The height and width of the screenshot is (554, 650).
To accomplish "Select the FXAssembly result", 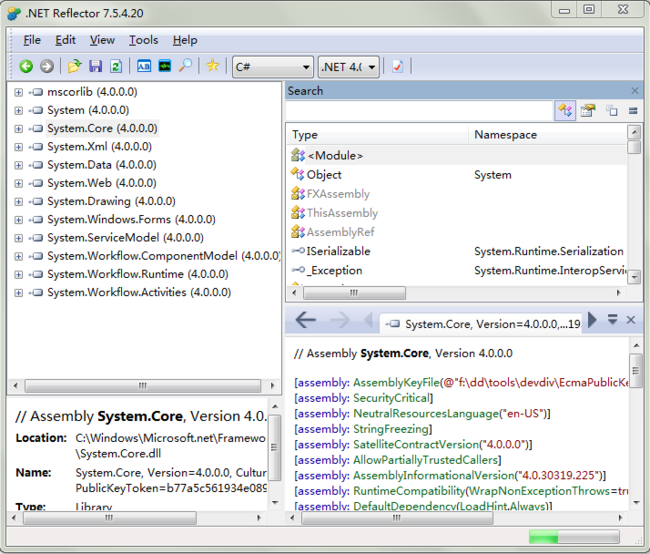I will (x=338, y=194).
